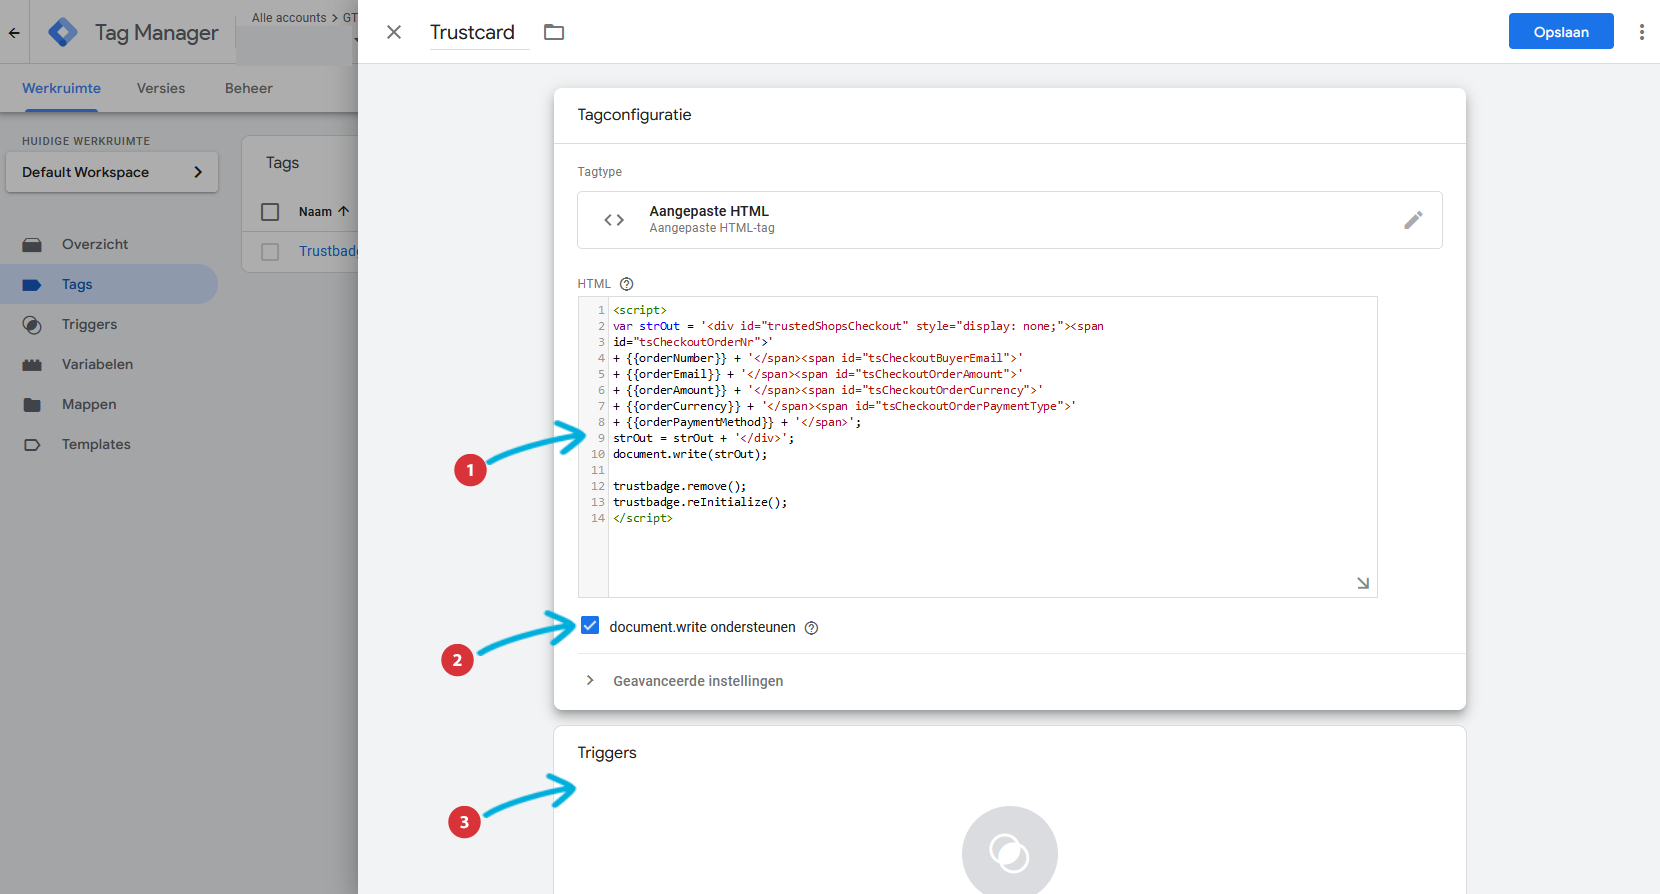The width and height of the screenshot is (1660, 894).
Task: Click the folder icon next to Trustcard
Action: click(554, 32)
